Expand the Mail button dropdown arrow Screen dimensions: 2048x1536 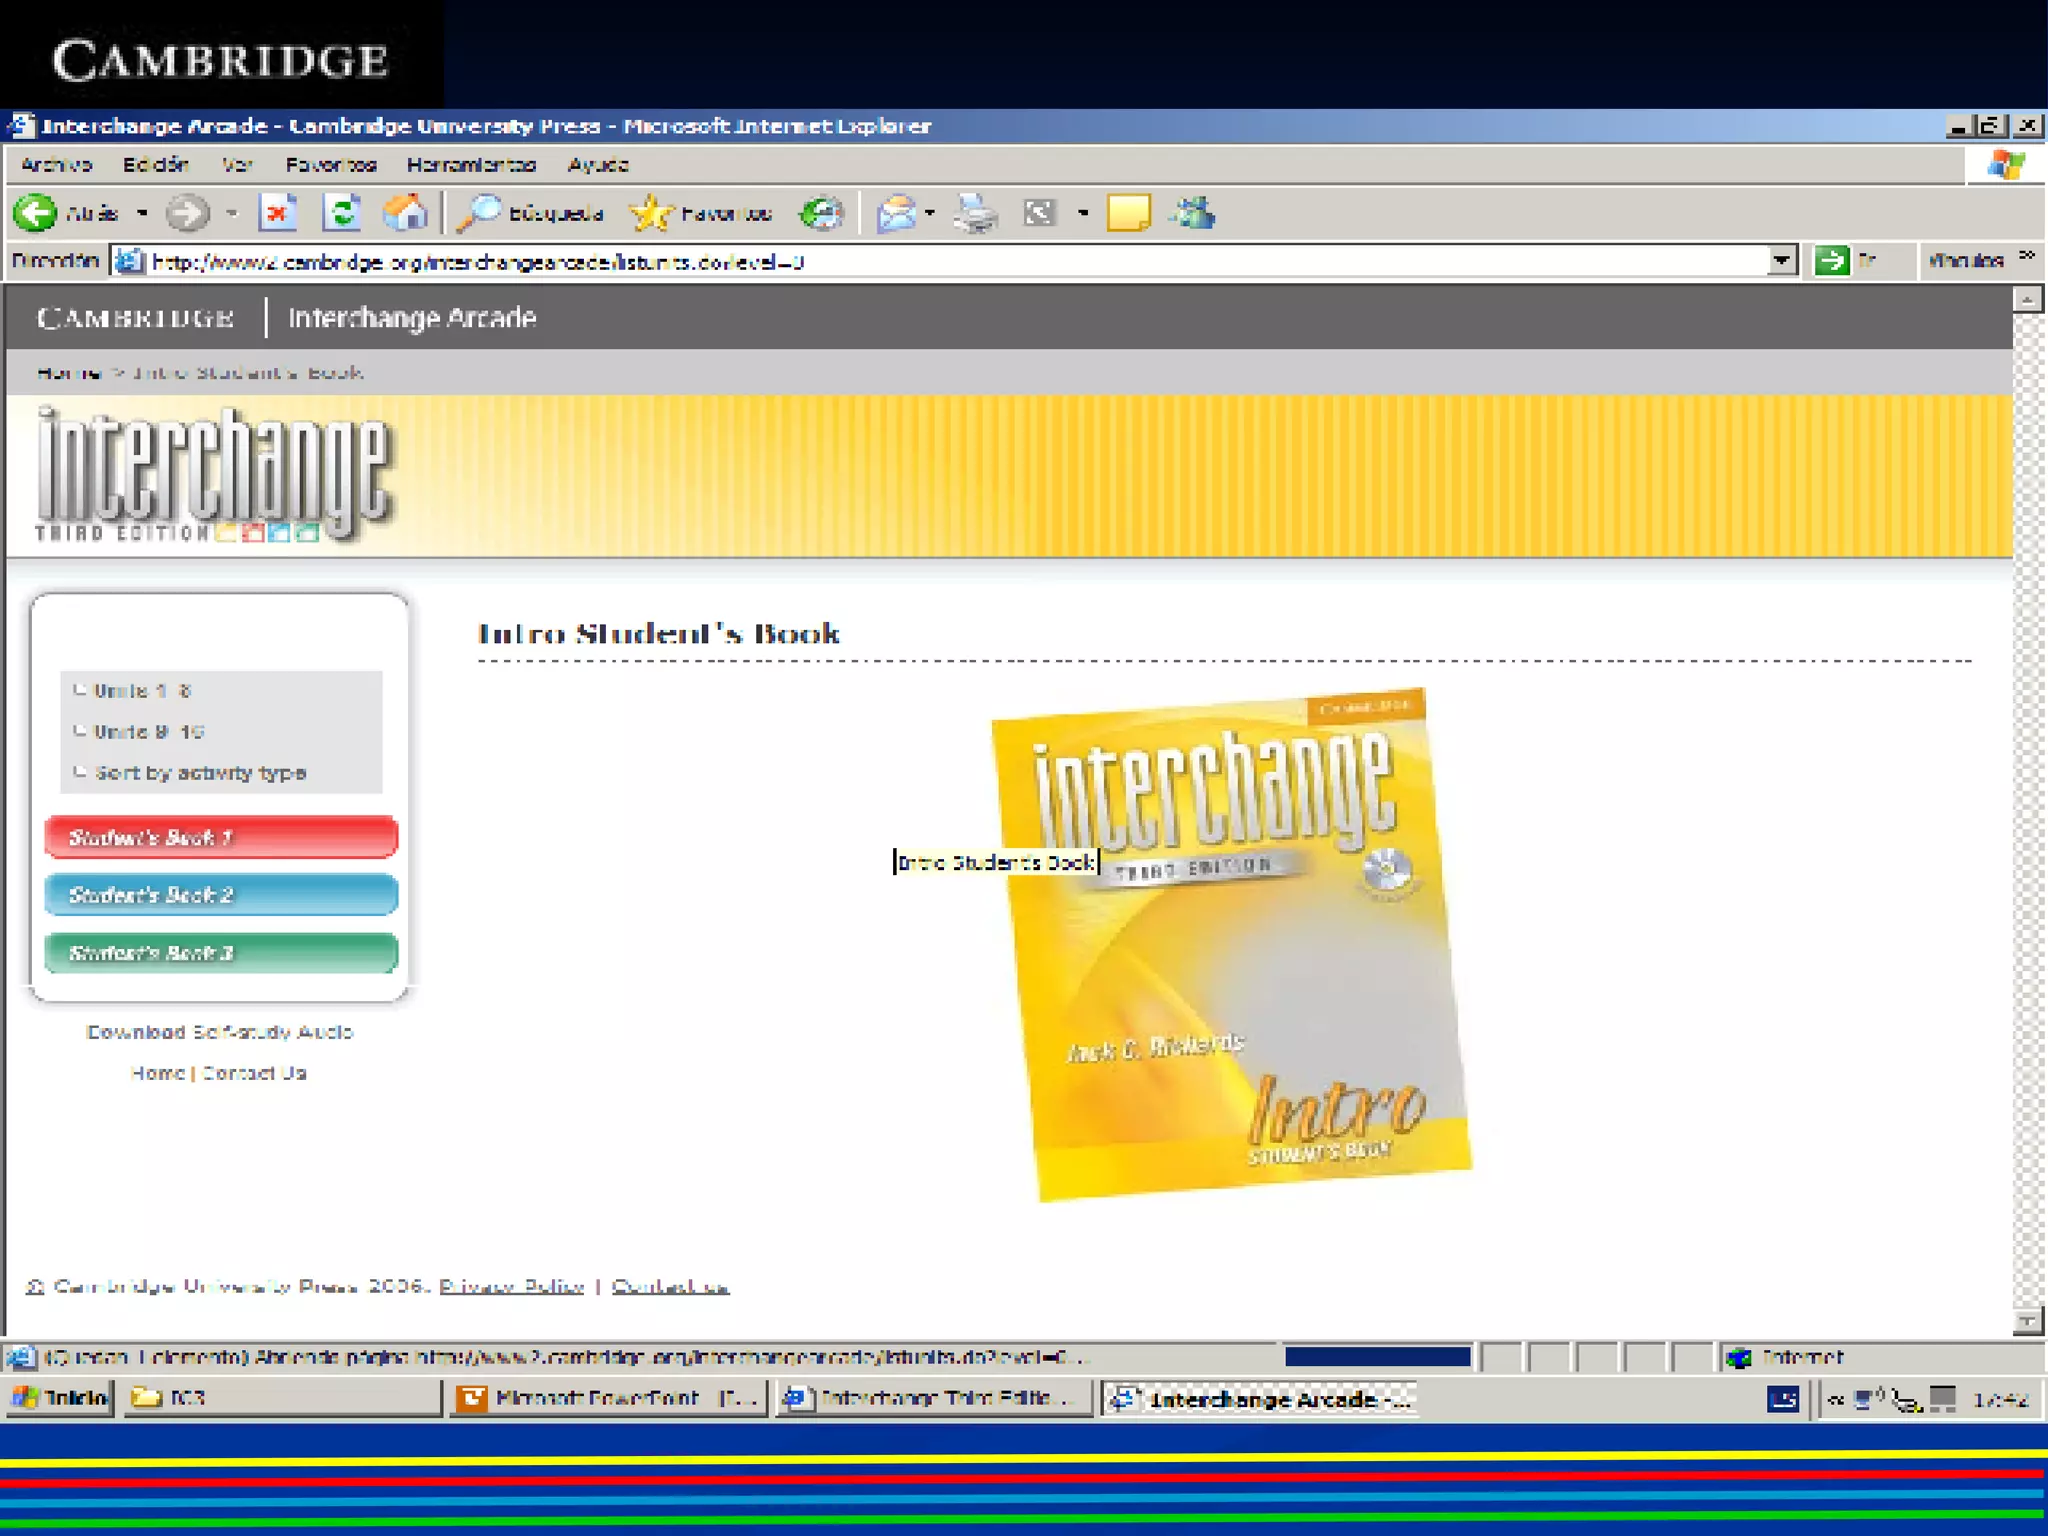pyautogui.click(x=930, y=213)
